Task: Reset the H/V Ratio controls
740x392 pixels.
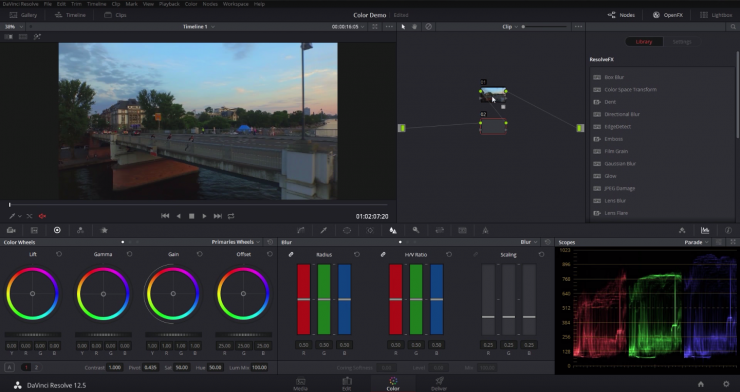Action: 449,254
